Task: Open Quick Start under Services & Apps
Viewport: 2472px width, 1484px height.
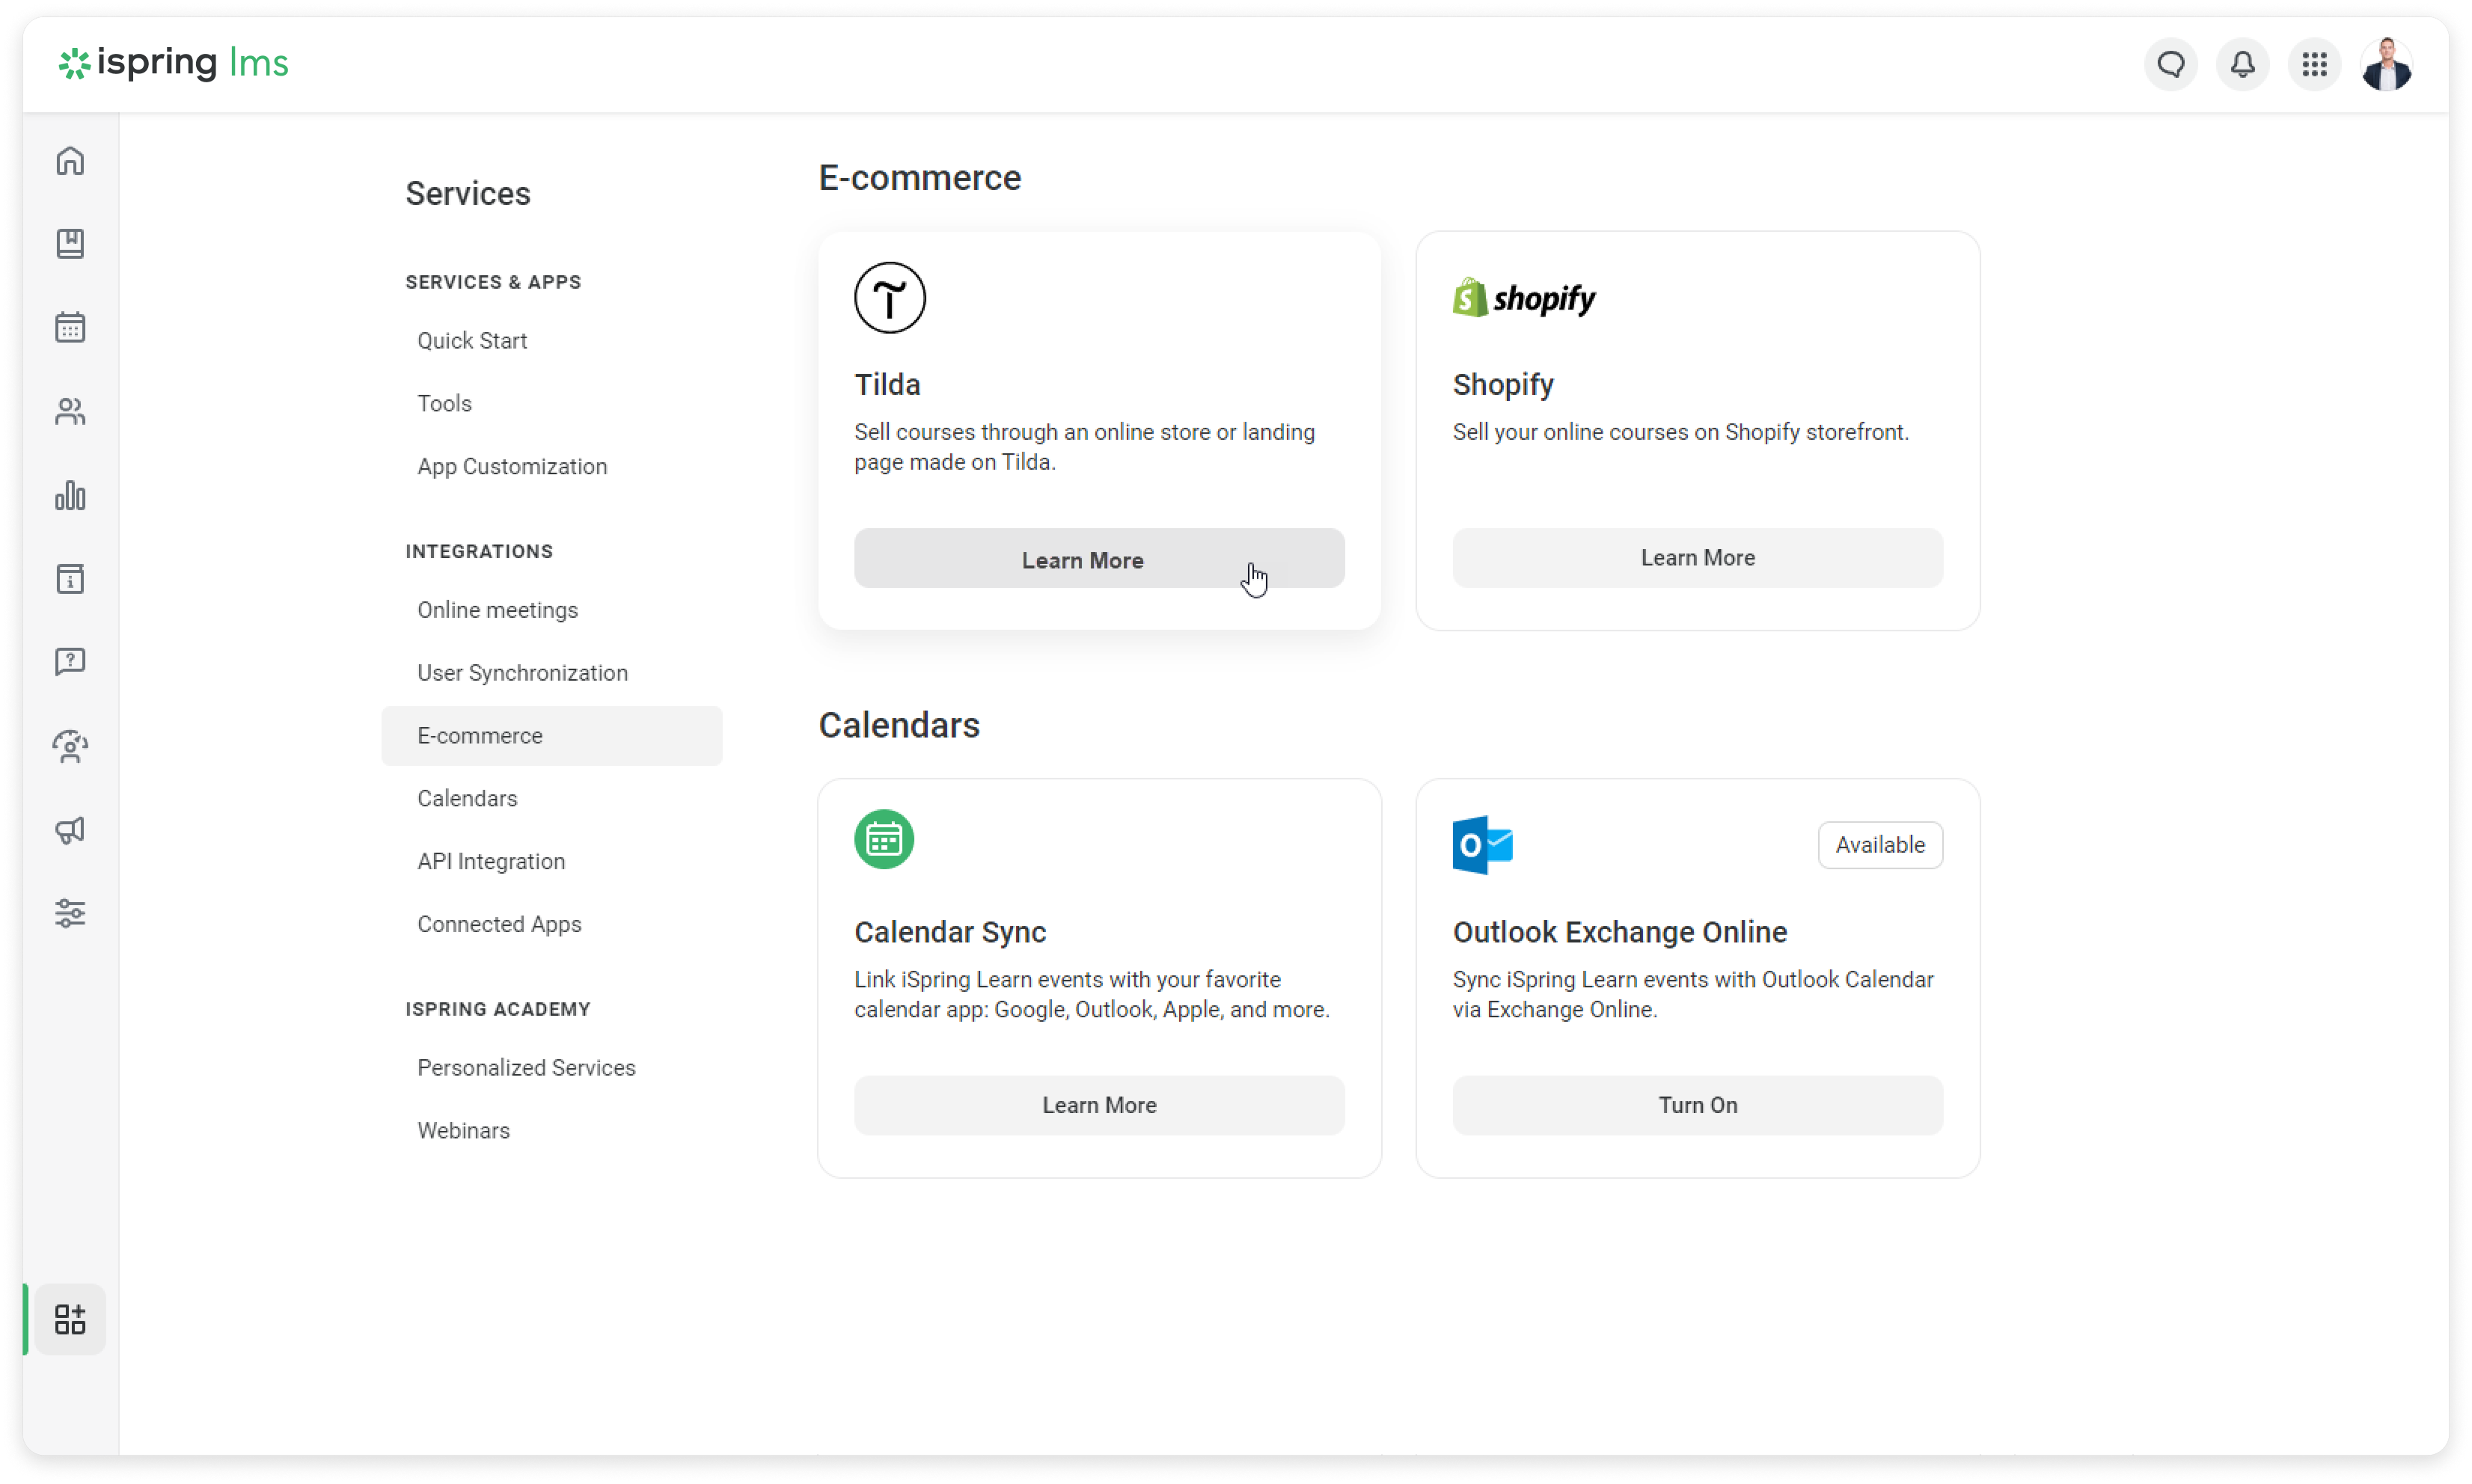Action: 472,341
